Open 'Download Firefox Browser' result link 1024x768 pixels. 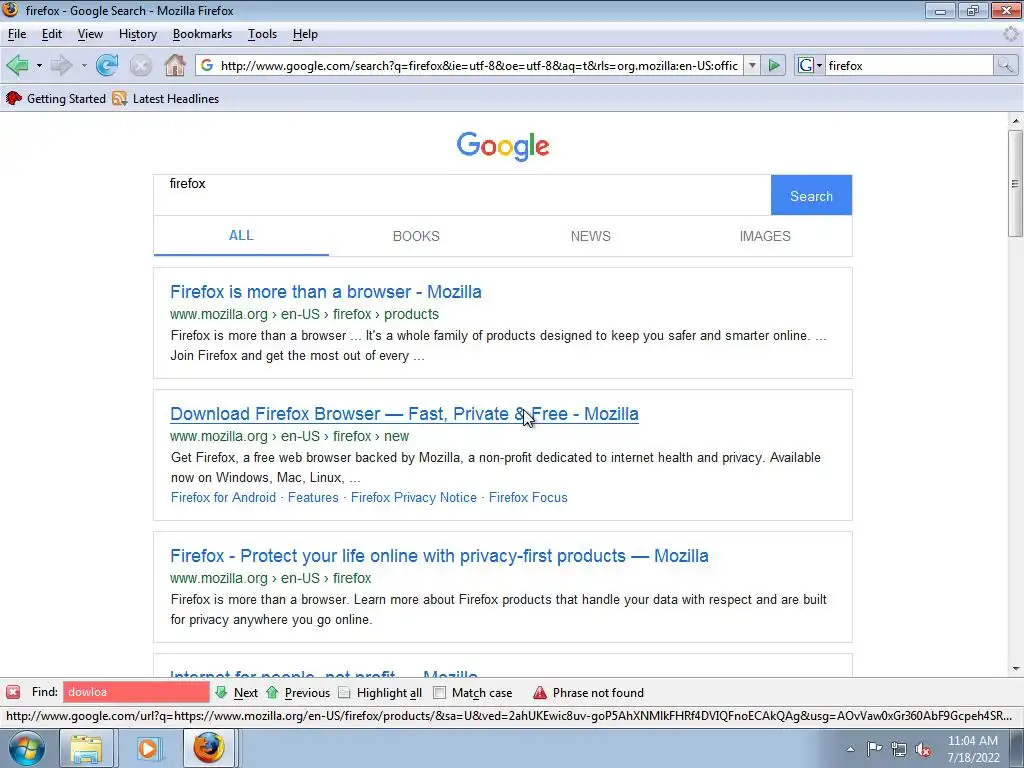pyautogui.click(x=404, y=414)
